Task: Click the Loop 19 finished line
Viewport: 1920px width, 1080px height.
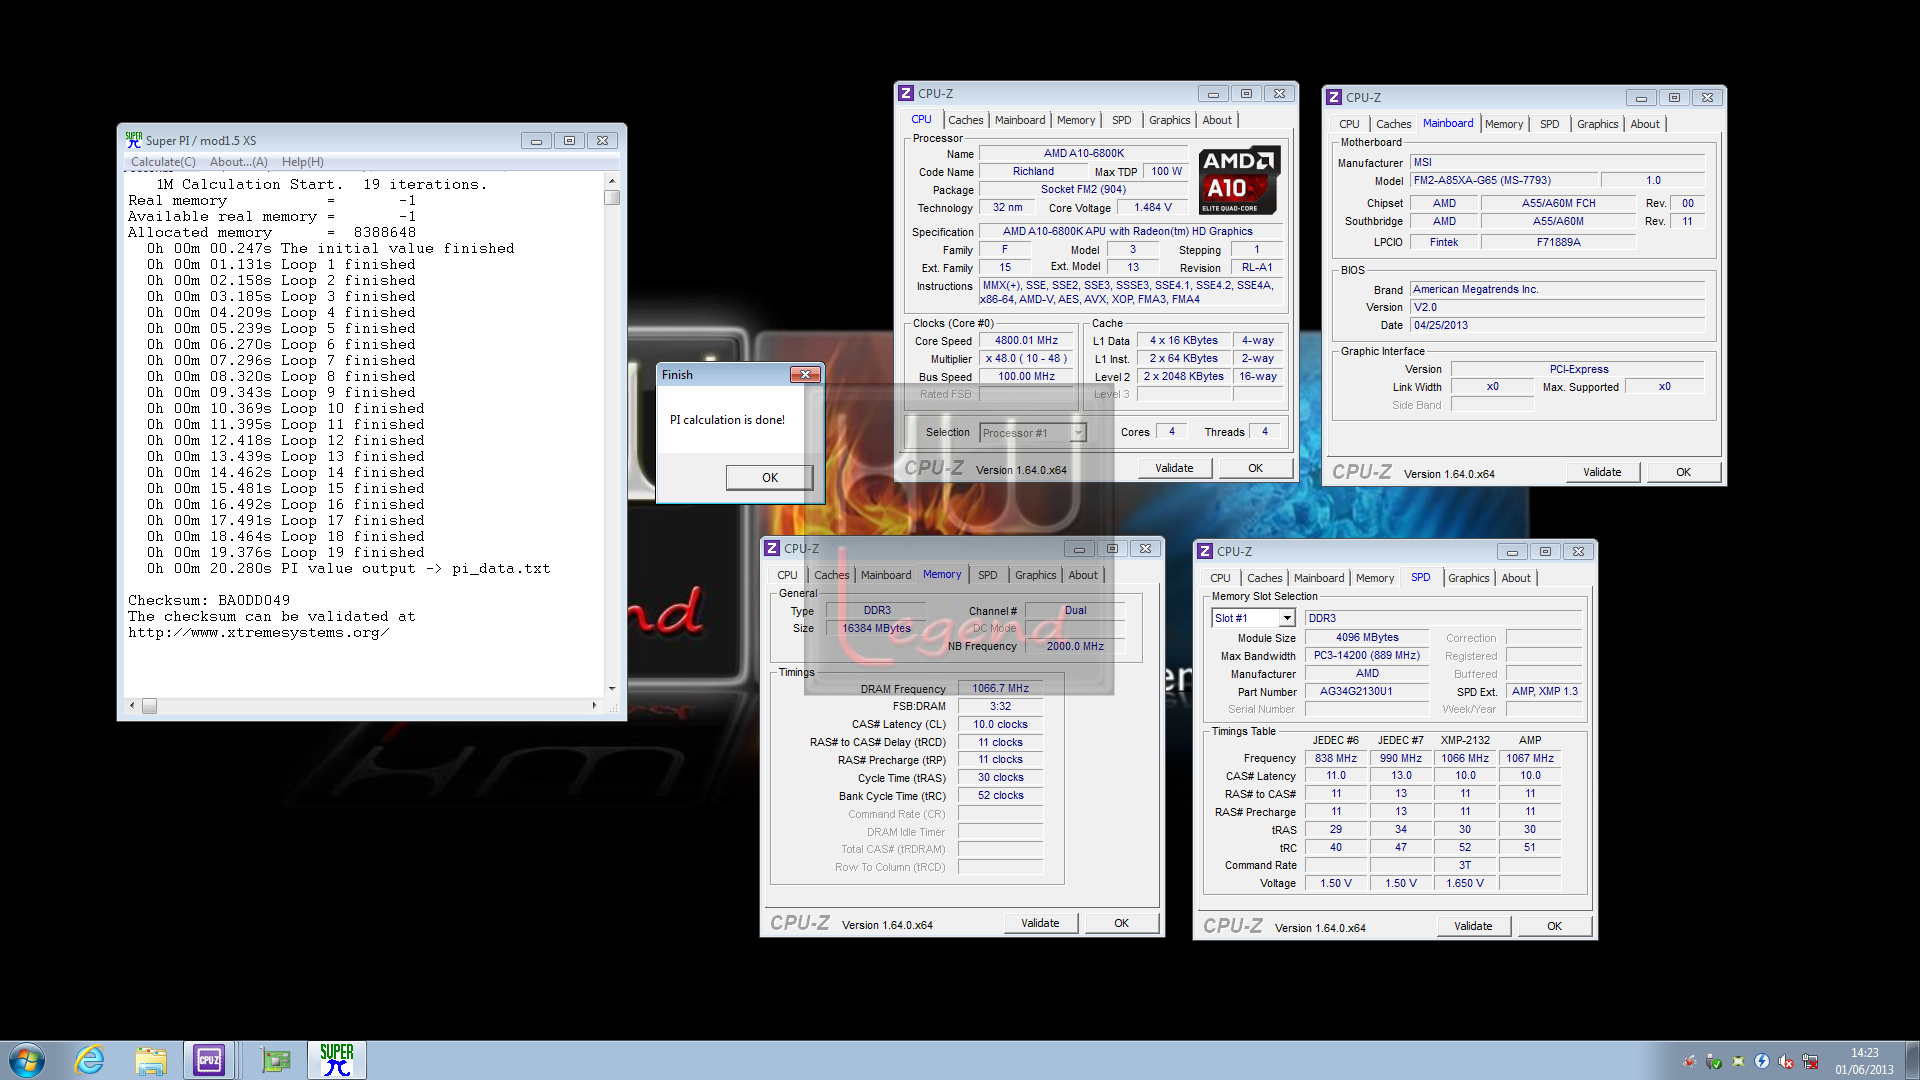Action: tap(286, 553)
